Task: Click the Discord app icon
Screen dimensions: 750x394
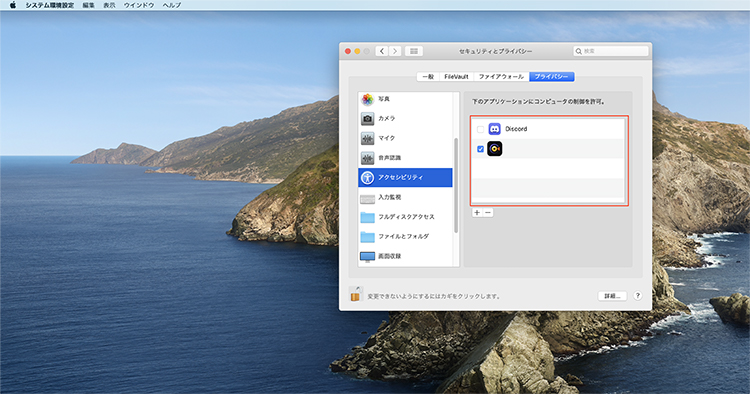Action: point(495,129)
